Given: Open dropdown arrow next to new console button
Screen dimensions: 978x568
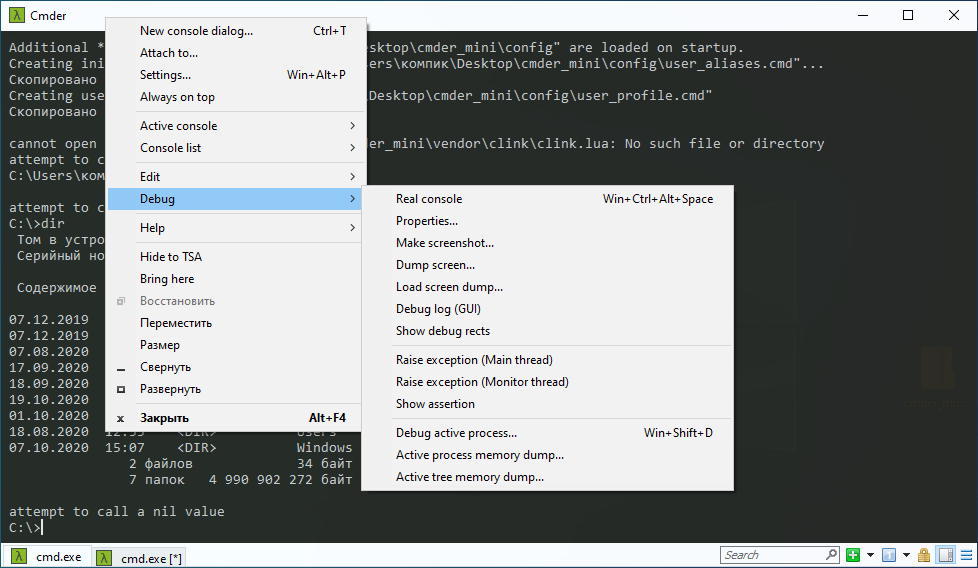Looking at the screenshot, I should click(x=870, y=555).
